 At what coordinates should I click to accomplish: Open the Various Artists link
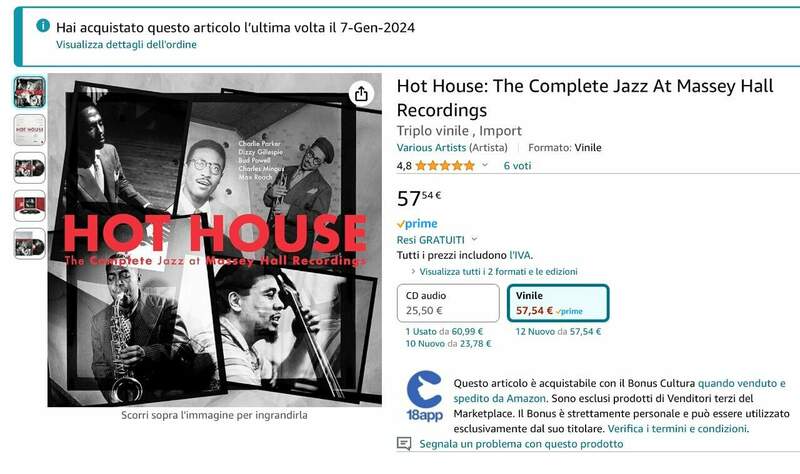coord(431,147)
